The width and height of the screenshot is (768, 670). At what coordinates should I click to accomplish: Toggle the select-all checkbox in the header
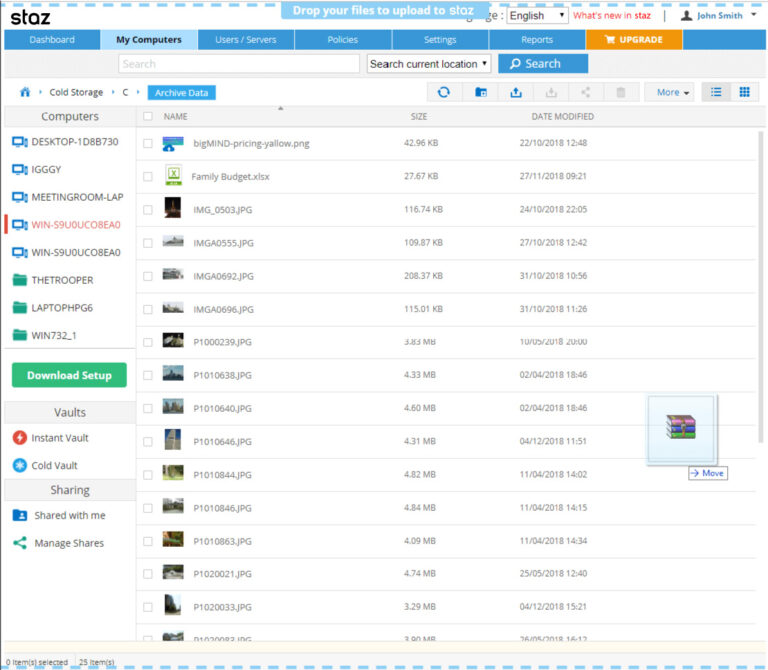tap(148, 116)
